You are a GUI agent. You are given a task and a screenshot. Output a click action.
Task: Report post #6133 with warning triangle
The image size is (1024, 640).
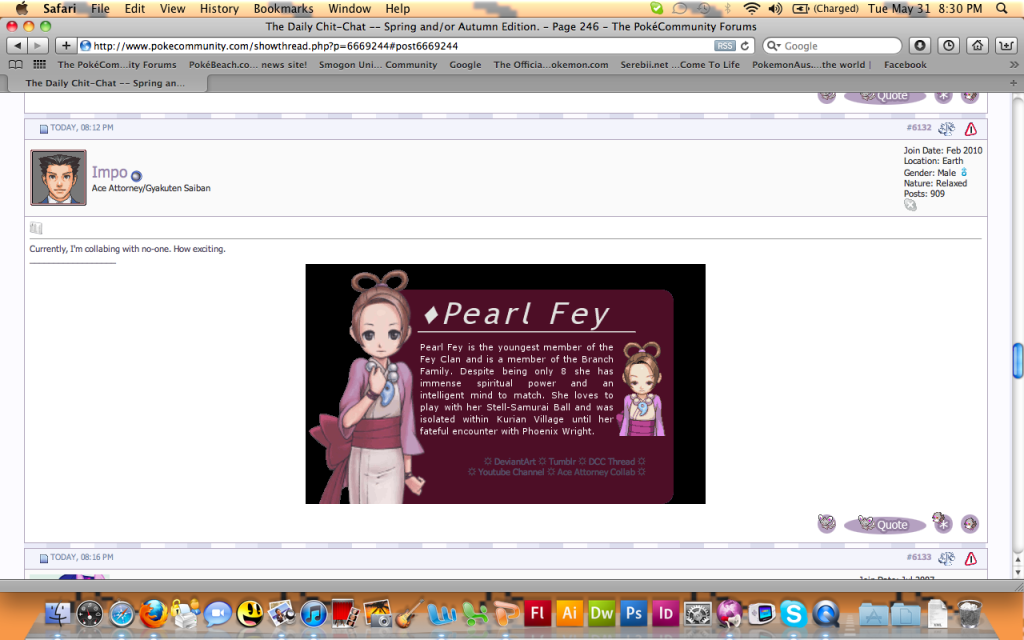click(x=971, y=558)
